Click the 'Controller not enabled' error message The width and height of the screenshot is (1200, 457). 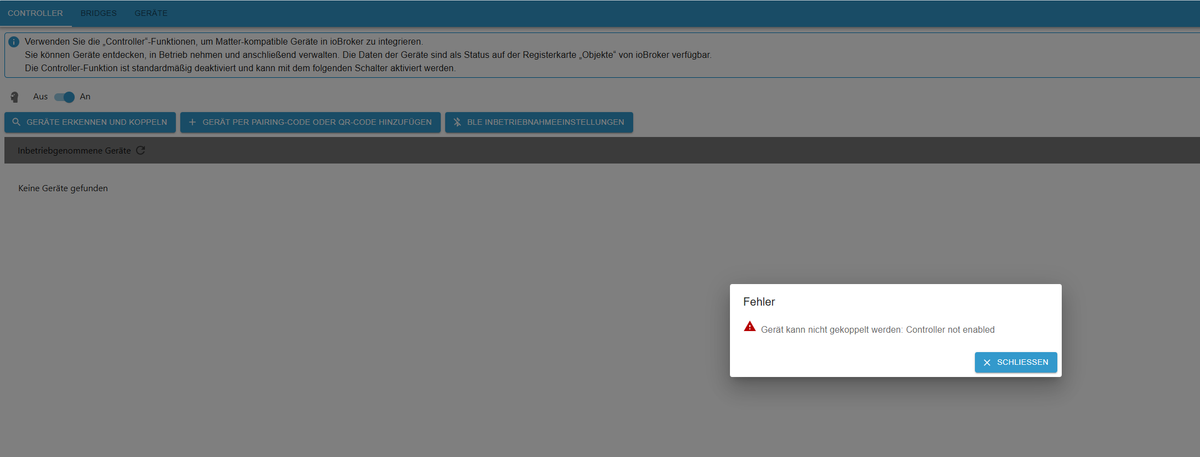point(878,329)
